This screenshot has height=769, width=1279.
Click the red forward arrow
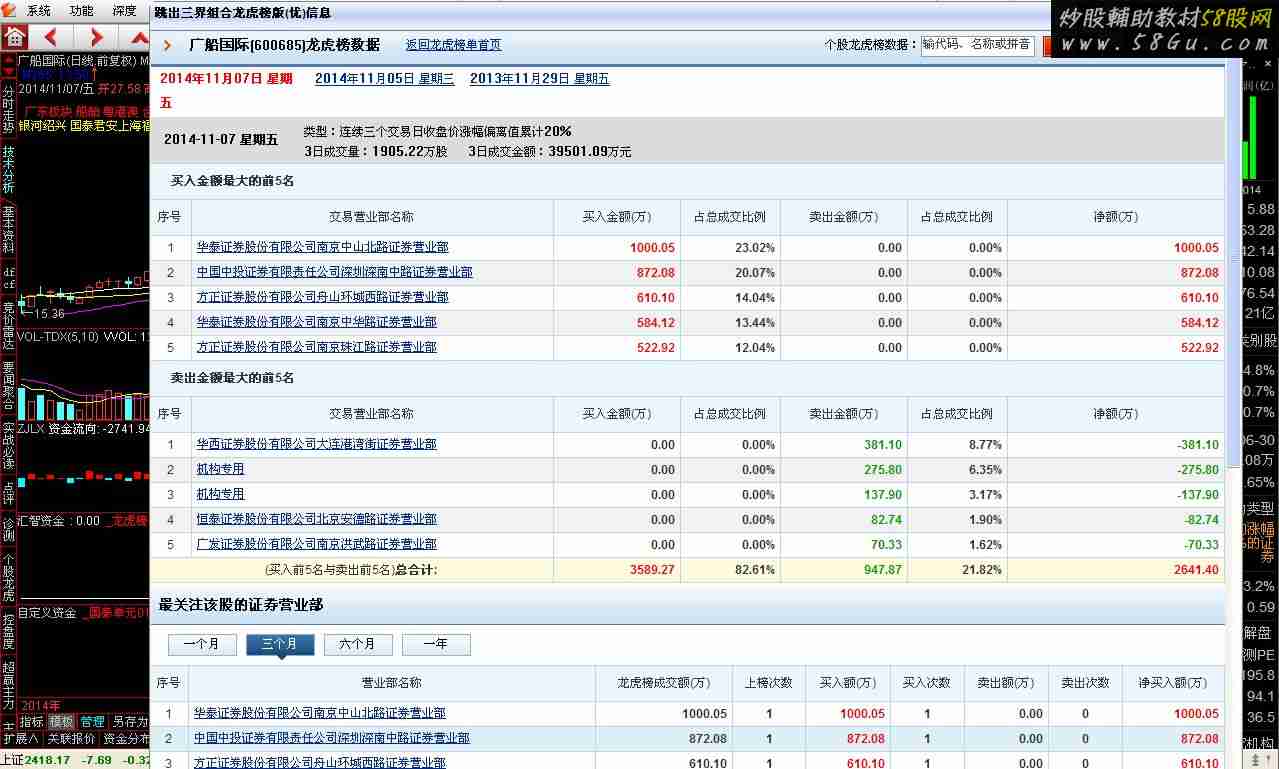pos(95,38)
